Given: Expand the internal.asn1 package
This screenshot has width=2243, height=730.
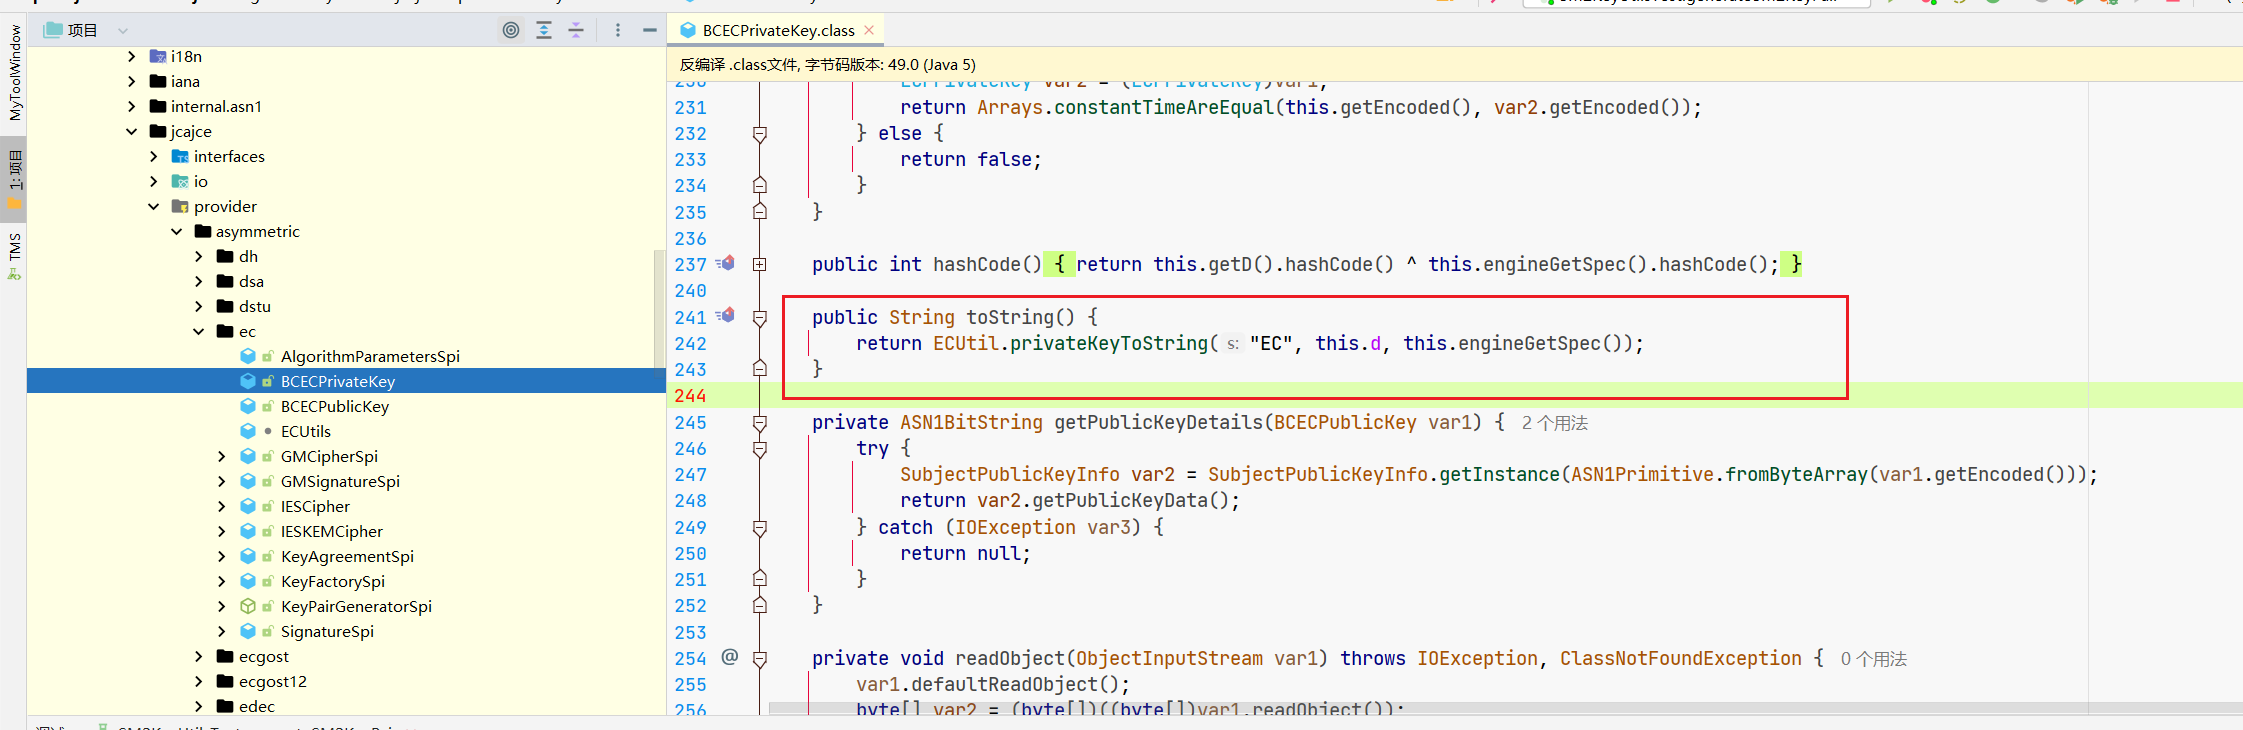Looking at the screenshot, I should pos(132,106).
